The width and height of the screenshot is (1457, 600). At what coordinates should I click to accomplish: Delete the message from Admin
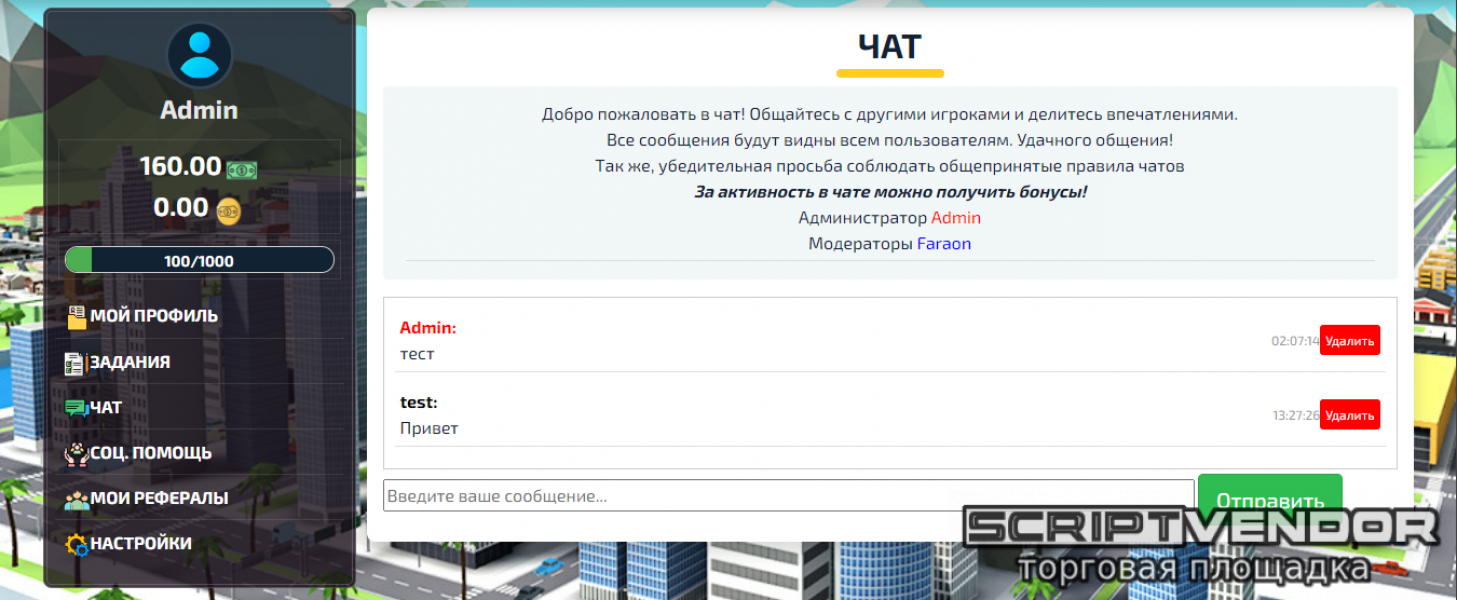[x=1349, y=340]
